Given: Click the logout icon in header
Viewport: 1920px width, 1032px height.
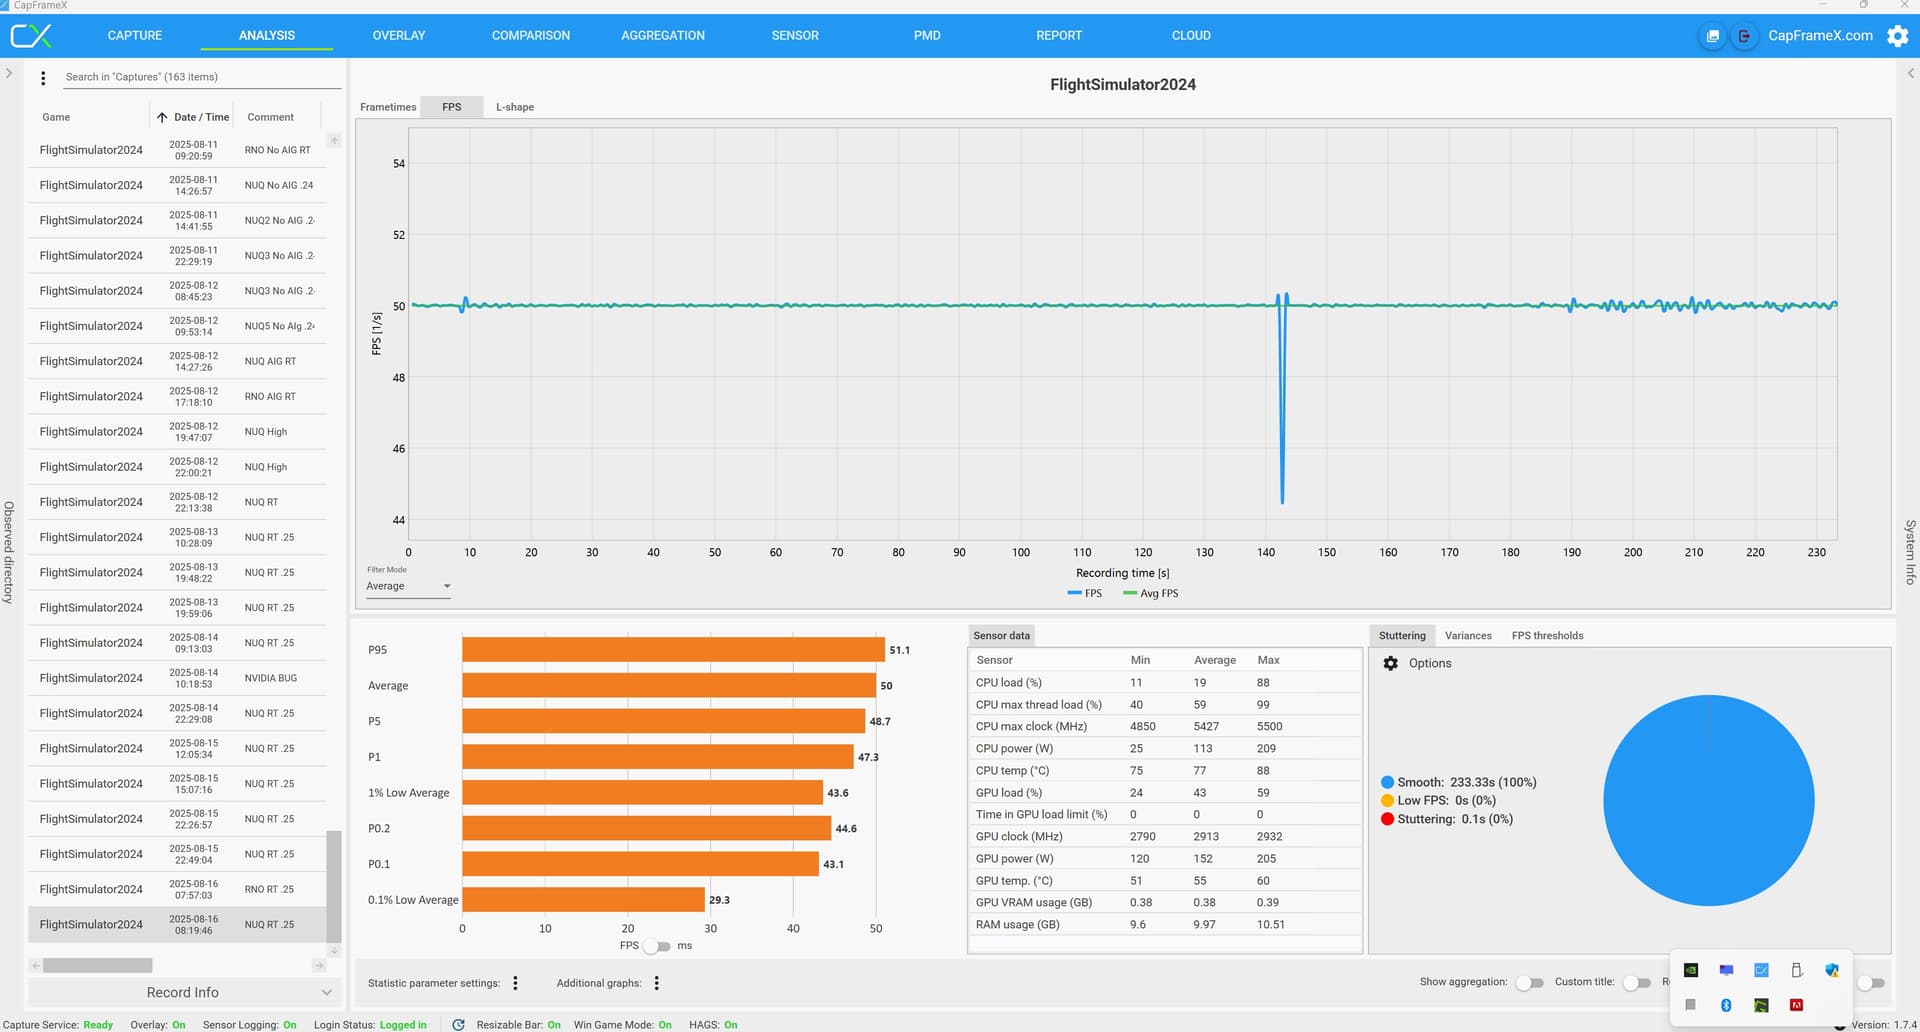Looking at the screenshot, I should click(x=1744, y=36).
